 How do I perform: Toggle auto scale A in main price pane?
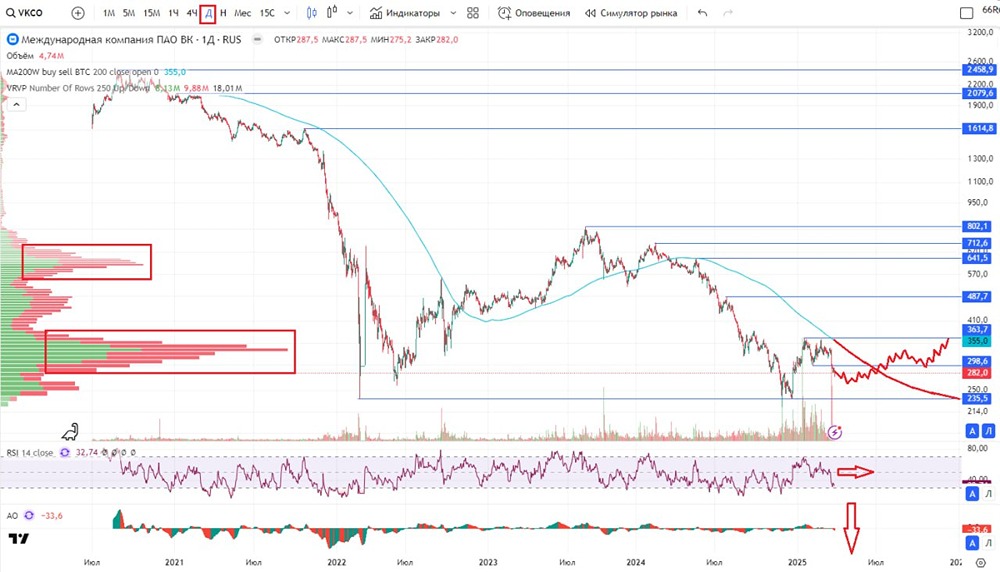(972, 431)
